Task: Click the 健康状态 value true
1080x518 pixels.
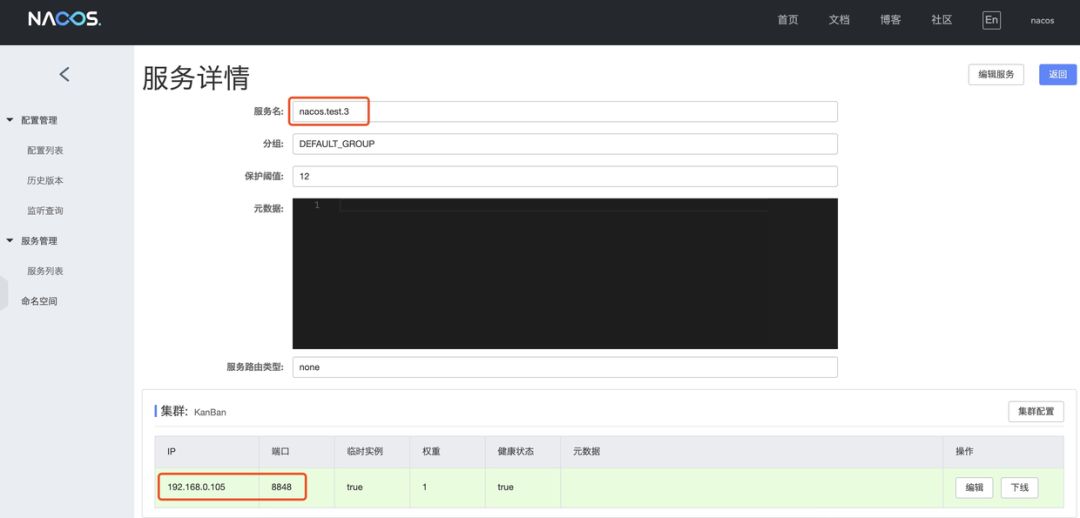Action: pos(506,487)
